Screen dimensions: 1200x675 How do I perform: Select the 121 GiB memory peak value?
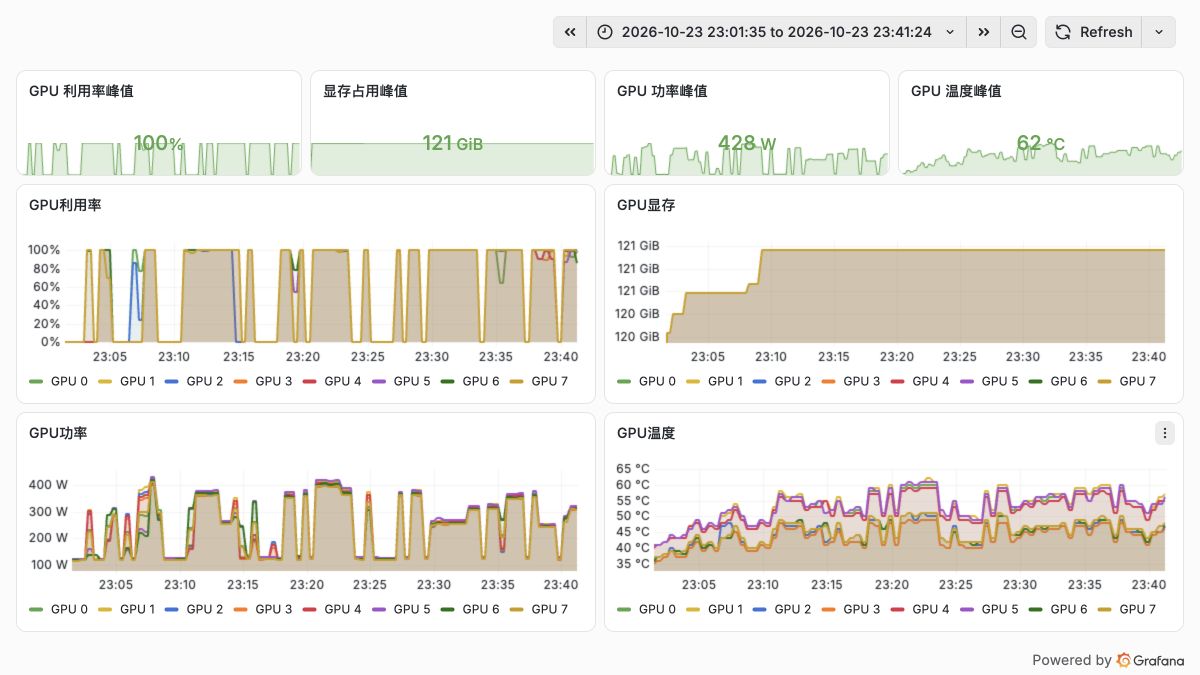click(x=453, y=143)
